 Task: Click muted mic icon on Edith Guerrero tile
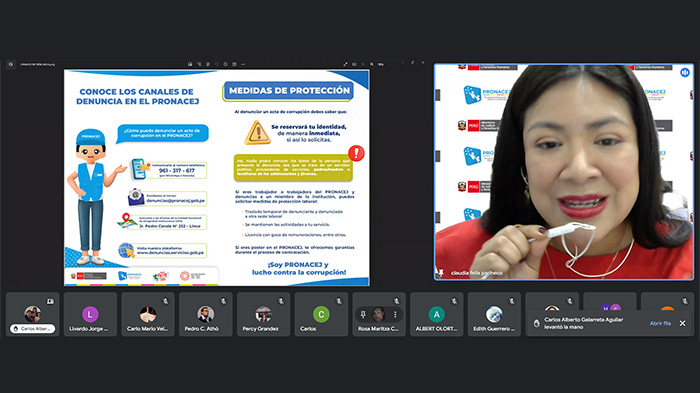pyautogui.click(x=512, y=301)
